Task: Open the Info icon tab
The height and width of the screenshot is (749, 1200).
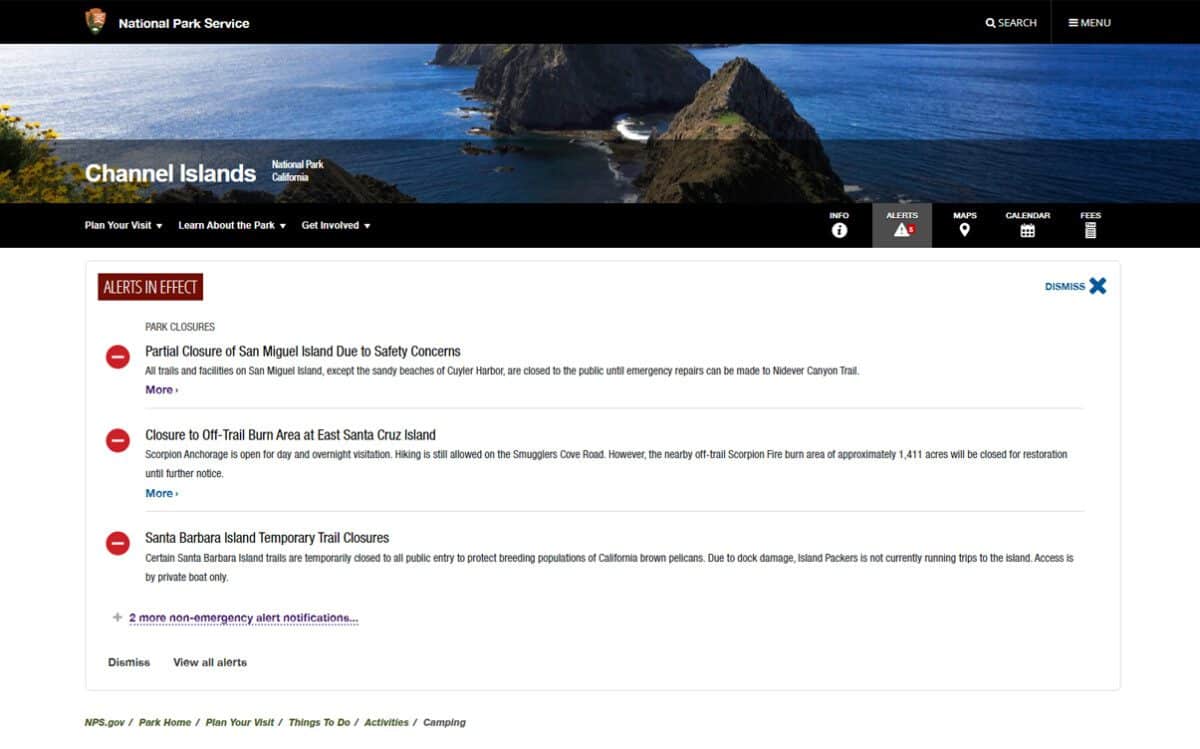Action: click(x=839, y=225)
